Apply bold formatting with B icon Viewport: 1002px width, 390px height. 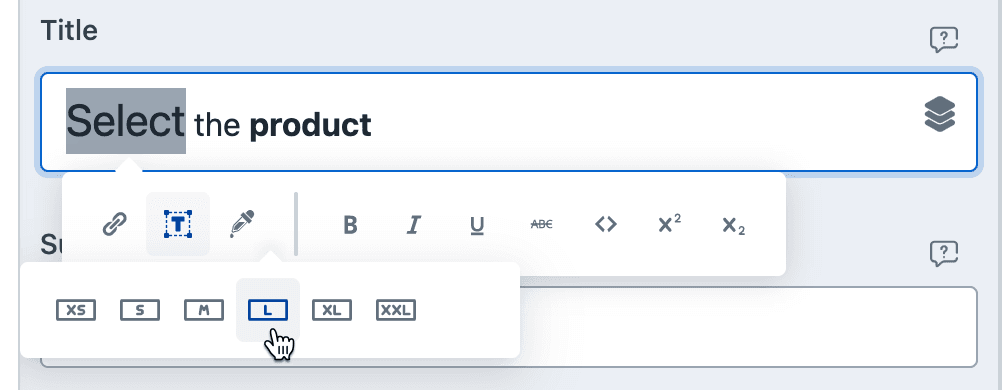(x=350, y=224)
